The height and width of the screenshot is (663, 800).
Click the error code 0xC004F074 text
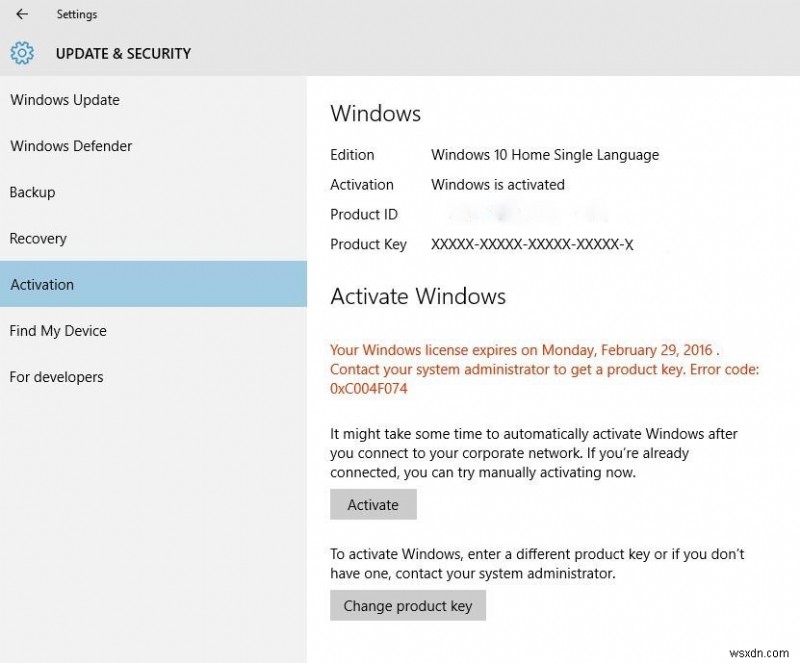coord(369,387)
